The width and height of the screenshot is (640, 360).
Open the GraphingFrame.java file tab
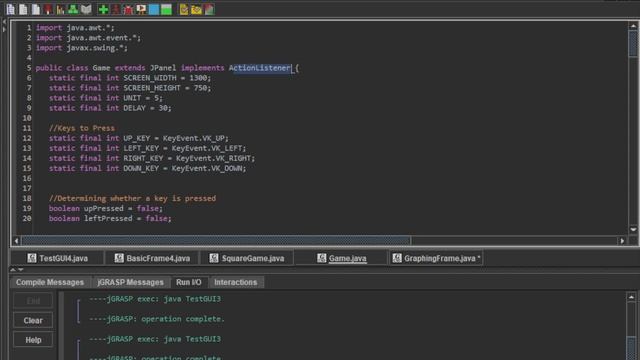pyautogui.click(x=436, y=258)
